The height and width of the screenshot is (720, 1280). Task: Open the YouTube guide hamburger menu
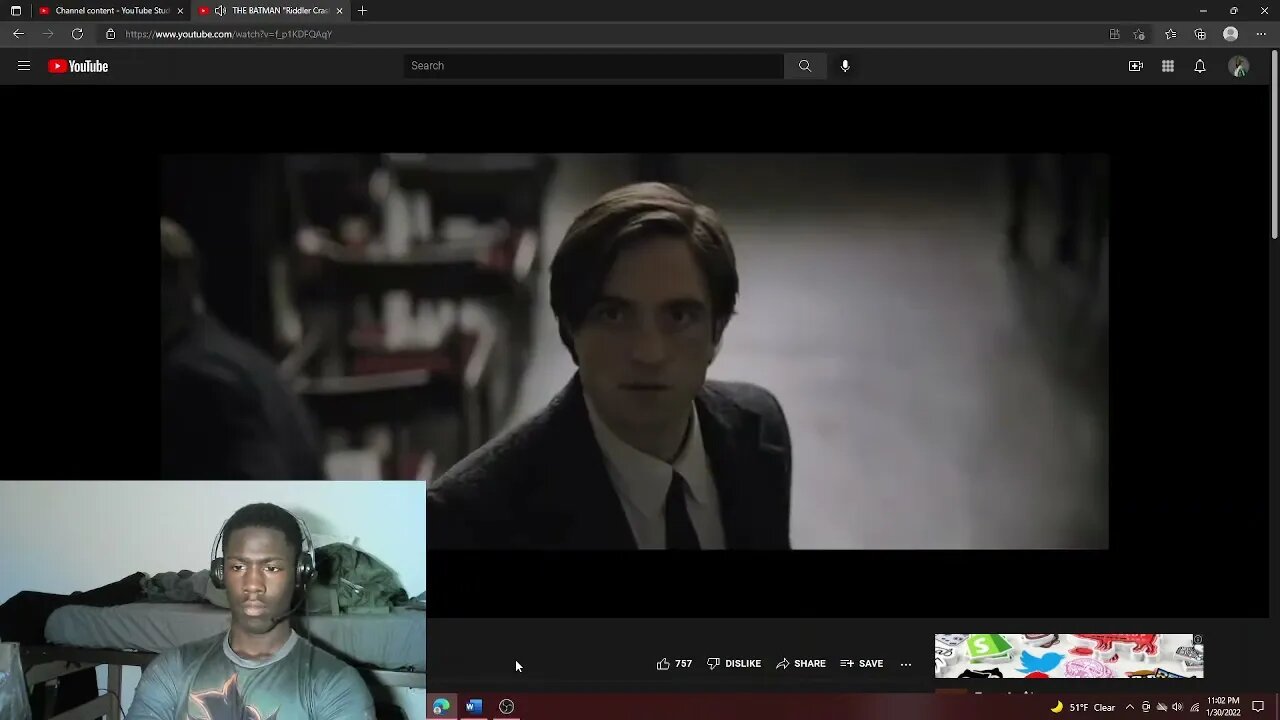coord(24,66)
